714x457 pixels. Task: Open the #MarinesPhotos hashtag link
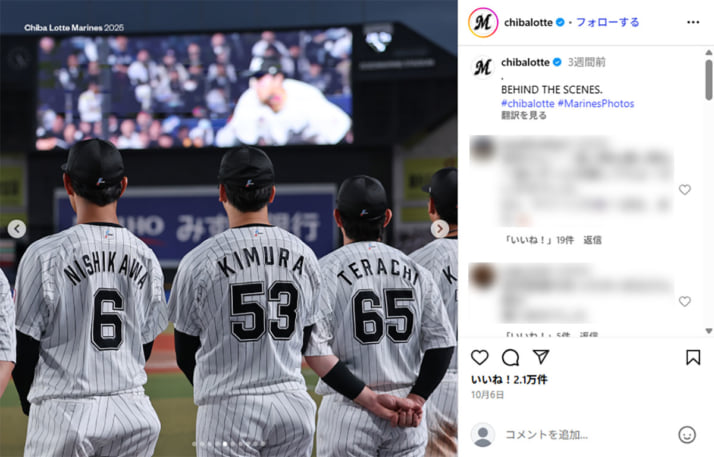[596, 103]
